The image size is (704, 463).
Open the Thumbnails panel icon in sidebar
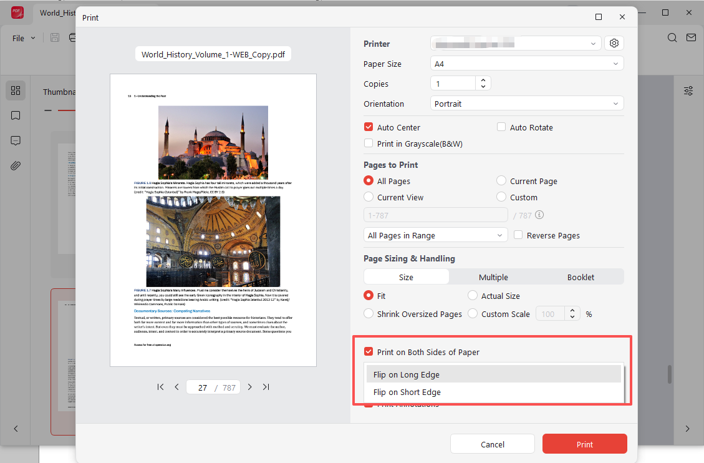pos(15,90)
